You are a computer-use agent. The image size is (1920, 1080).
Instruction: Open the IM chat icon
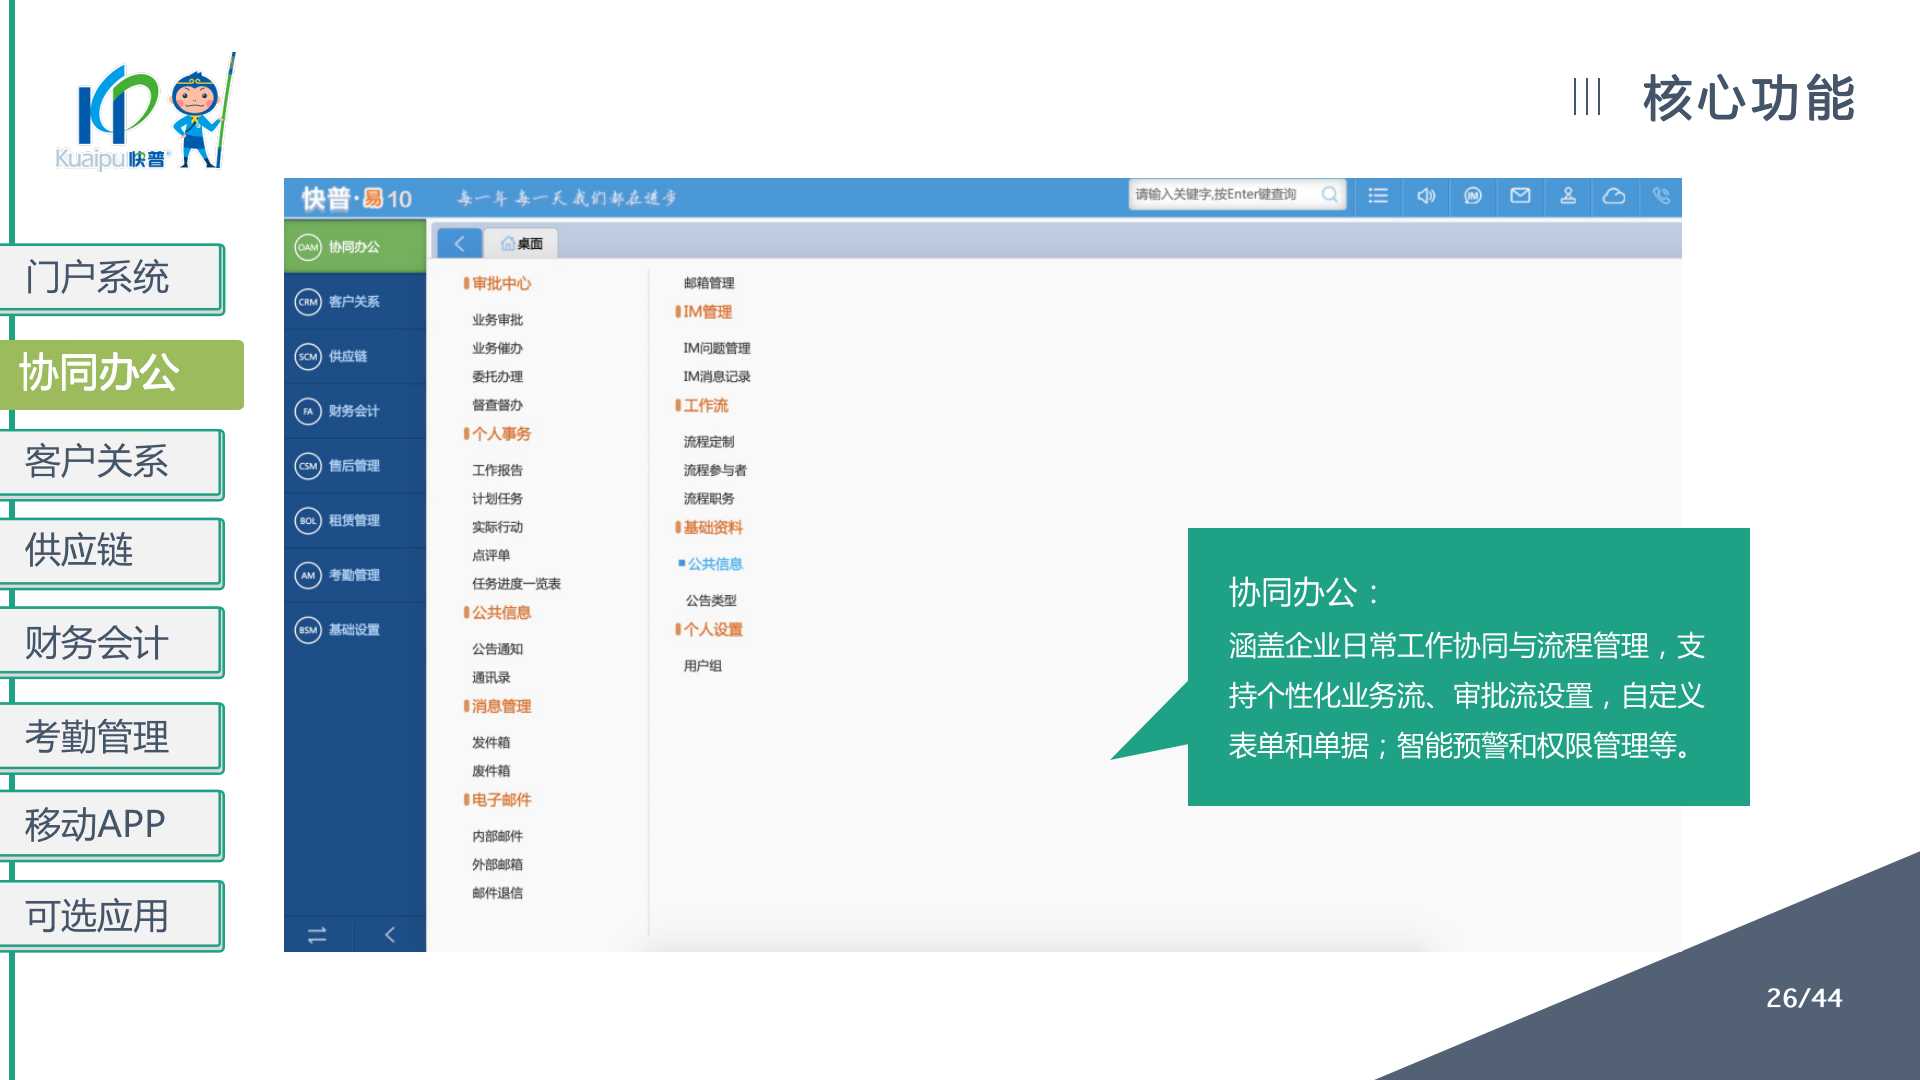pyautogui.click(x=1473, y=196)
